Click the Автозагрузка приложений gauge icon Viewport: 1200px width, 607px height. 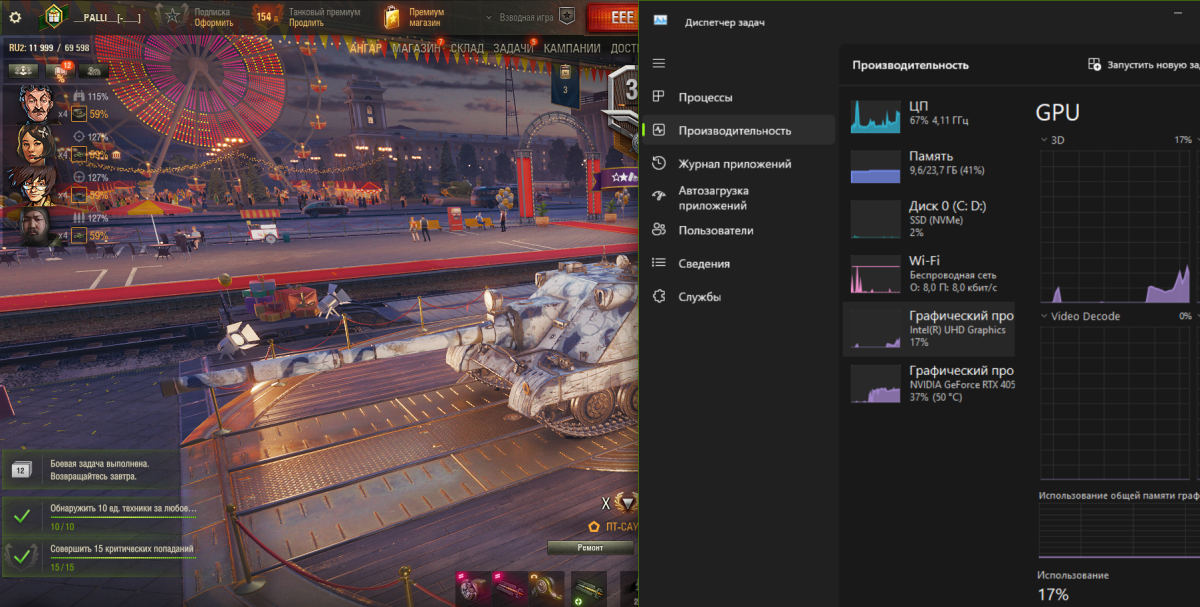coord(658,197)
